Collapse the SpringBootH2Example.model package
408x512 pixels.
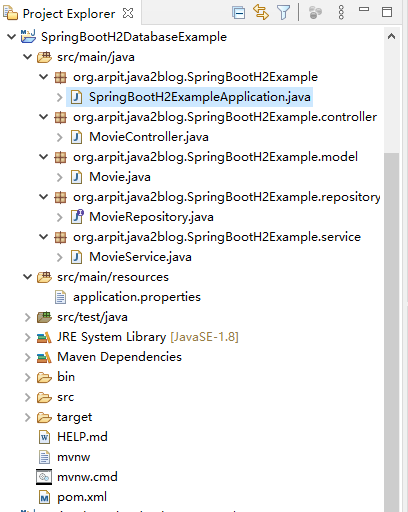(44, 157)
